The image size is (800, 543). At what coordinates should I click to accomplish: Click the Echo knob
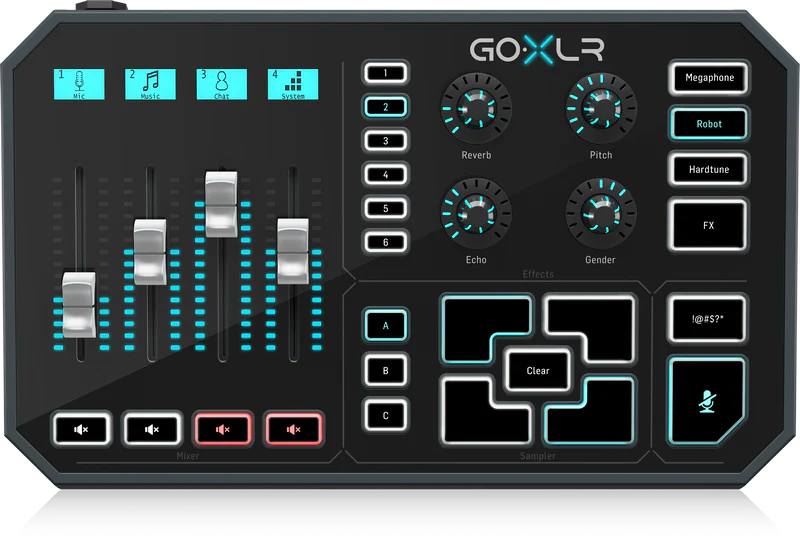point(476,213)
